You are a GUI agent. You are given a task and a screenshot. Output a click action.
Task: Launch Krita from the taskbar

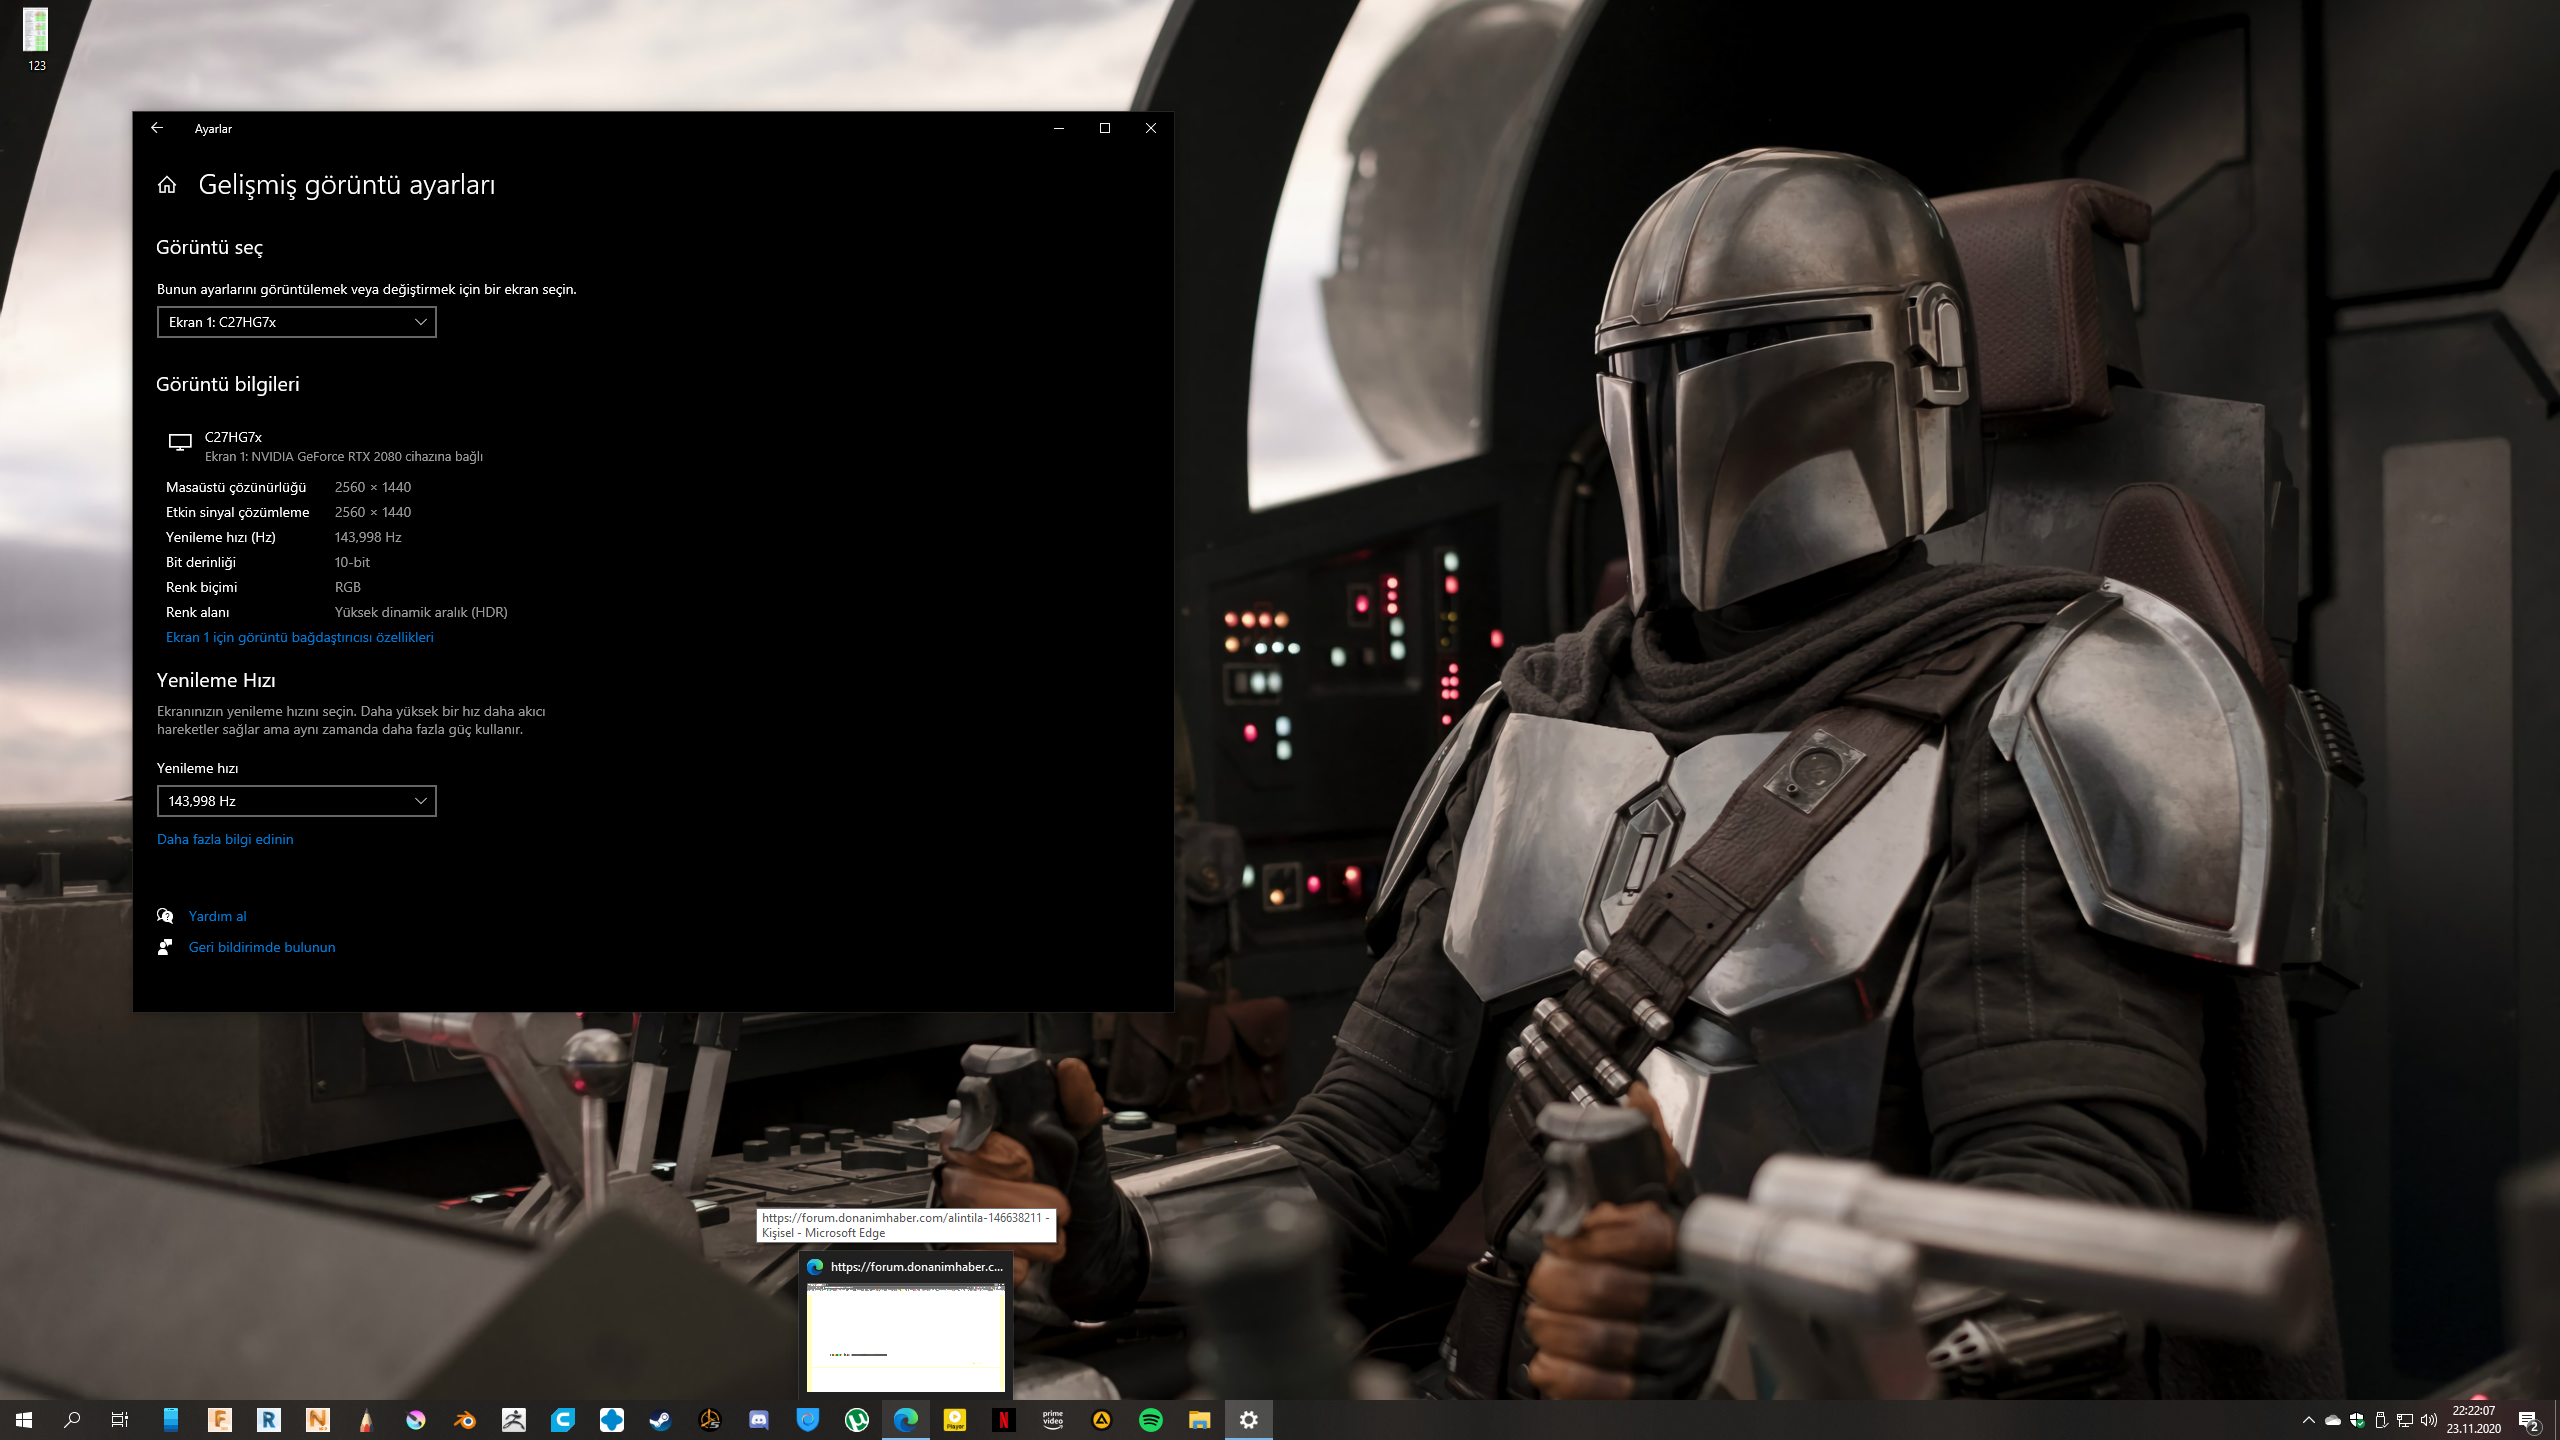pos(416,1420)
